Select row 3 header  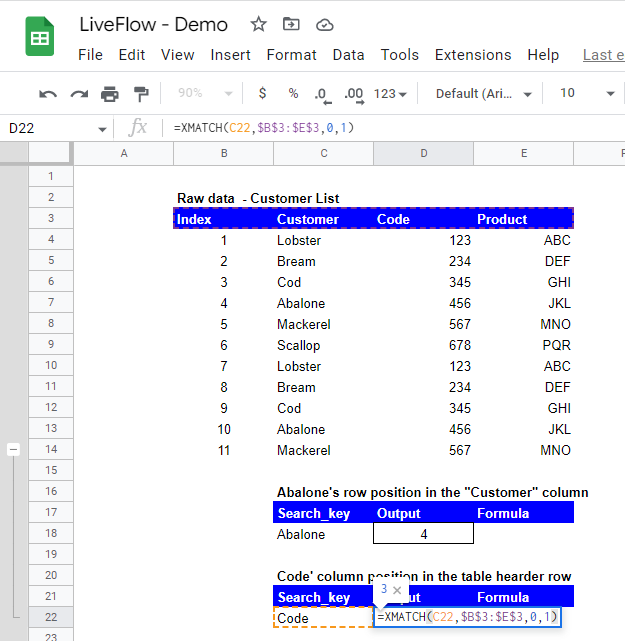51,218
